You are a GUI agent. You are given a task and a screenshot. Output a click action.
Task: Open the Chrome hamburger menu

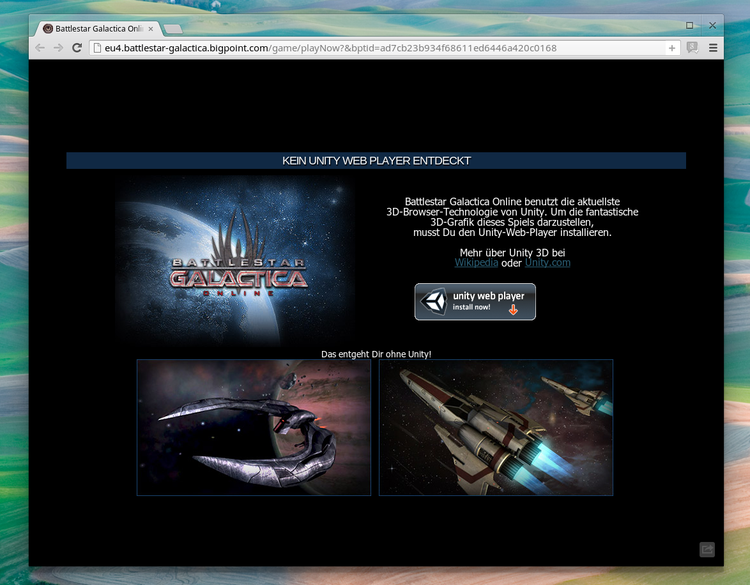coord(713,48)
